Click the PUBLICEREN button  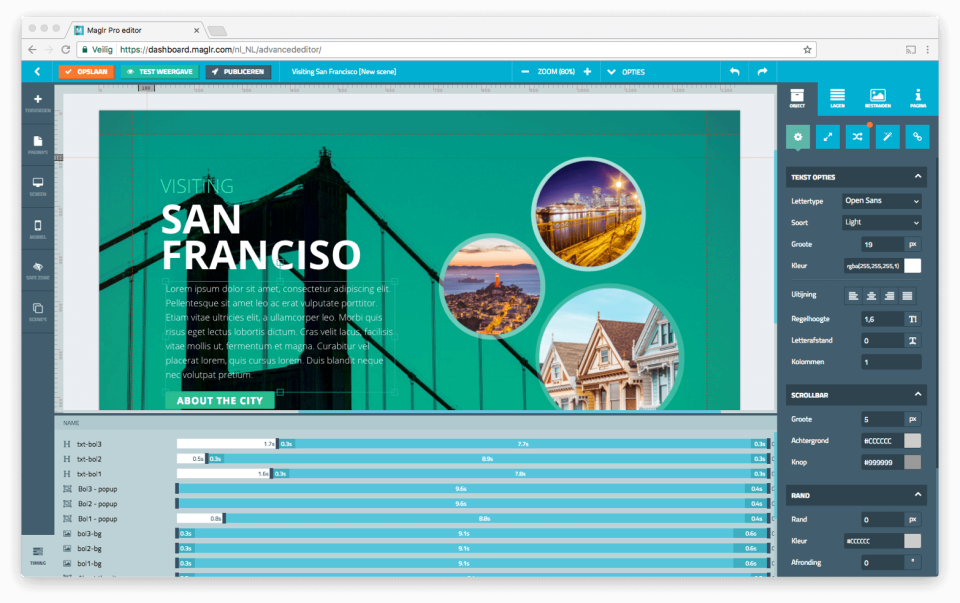tap(239, 71)
